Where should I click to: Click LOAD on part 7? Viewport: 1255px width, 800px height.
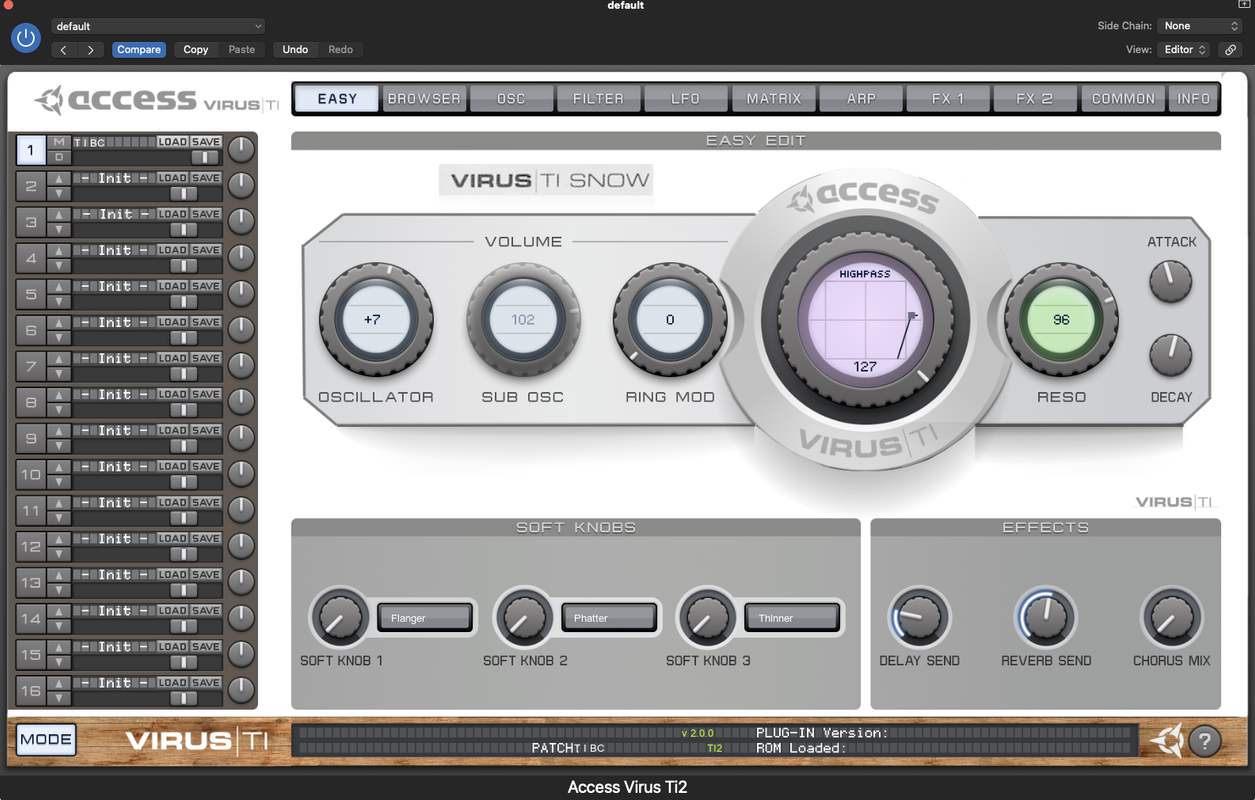[x=172, y=358]
